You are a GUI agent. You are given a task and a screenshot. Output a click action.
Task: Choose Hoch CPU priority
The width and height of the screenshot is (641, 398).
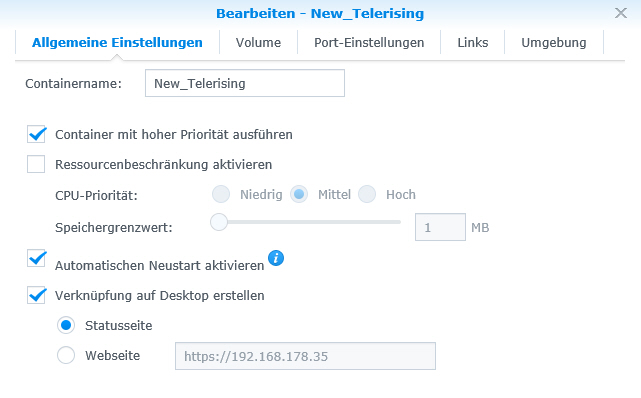[367, 194]
